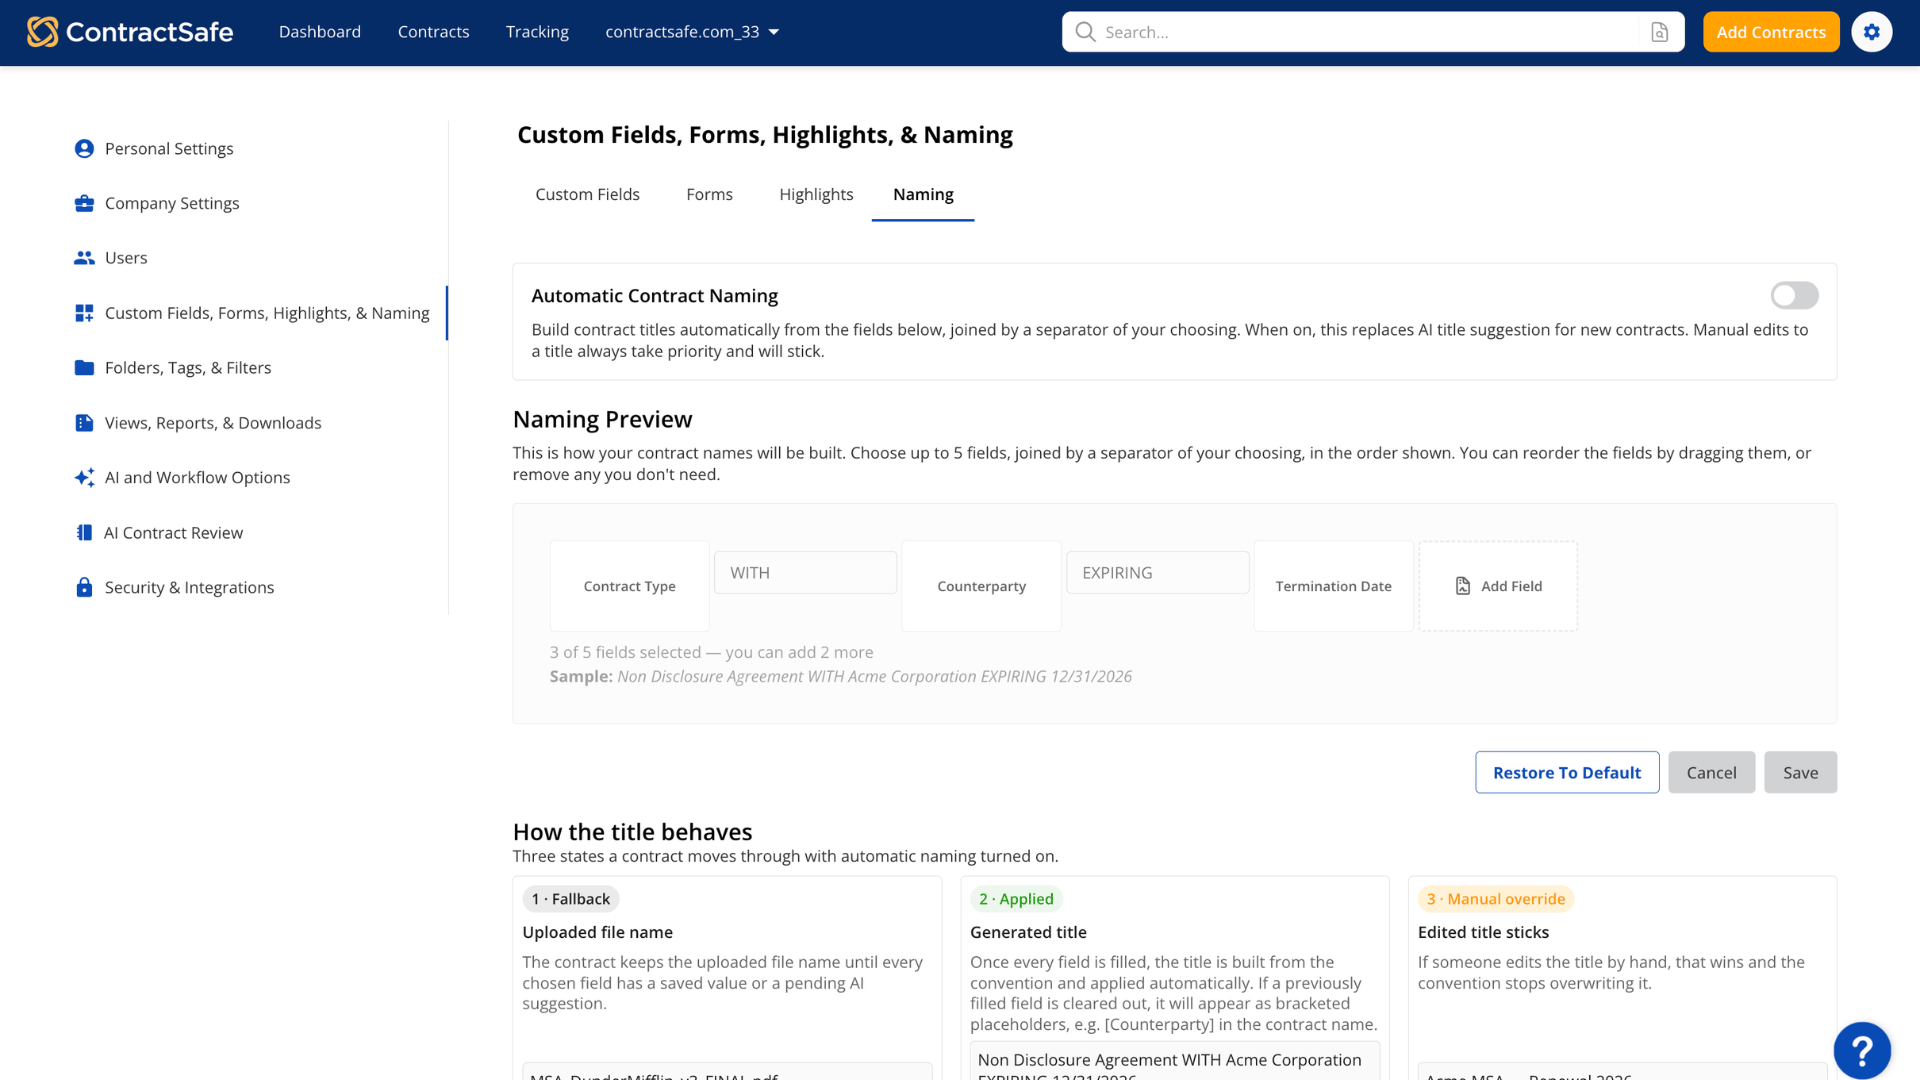This screenshot has width=1920, height=1080.
Task: Click the Cancel button
Action: pyautogui.click(x=1711, y=772)
